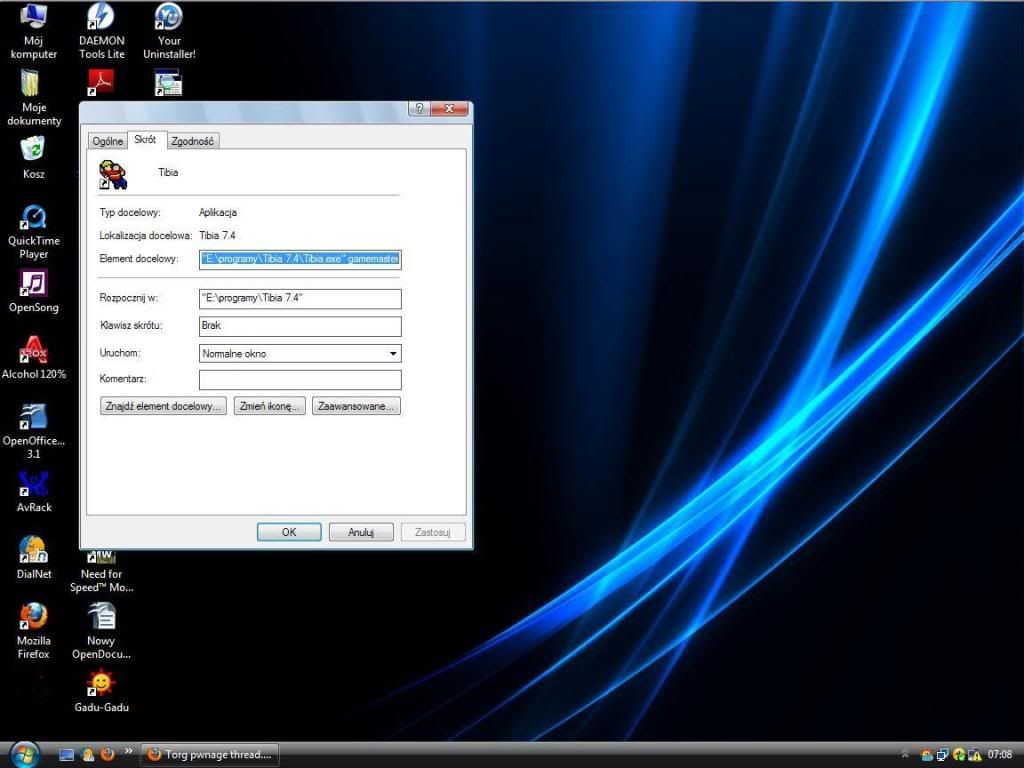Viewport: 1024px width, 768px height.
Task: Select the OpenOffice 3.1 desktop icon
Action: pos(33,431)
